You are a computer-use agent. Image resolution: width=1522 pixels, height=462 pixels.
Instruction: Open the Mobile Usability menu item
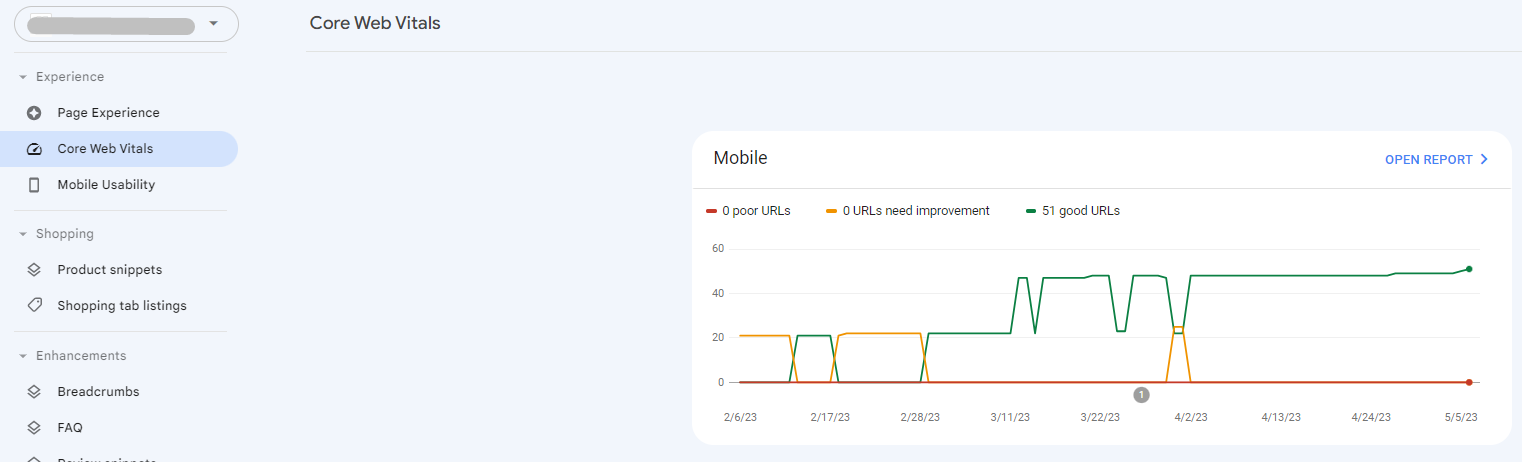tap(106, 185)
